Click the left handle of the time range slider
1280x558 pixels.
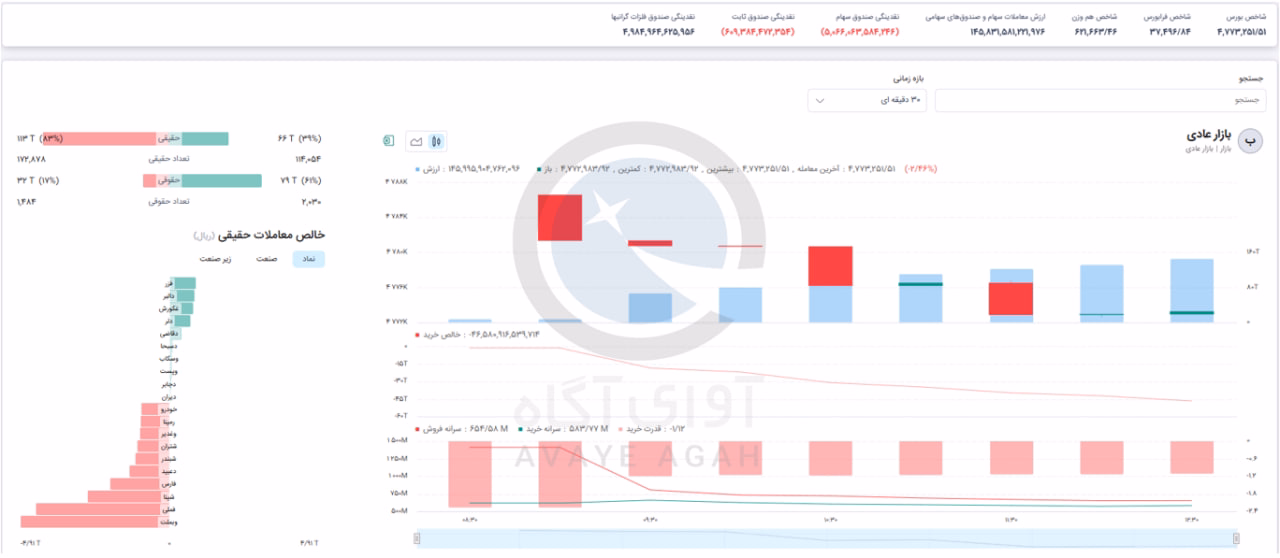[x=417, y=539]
